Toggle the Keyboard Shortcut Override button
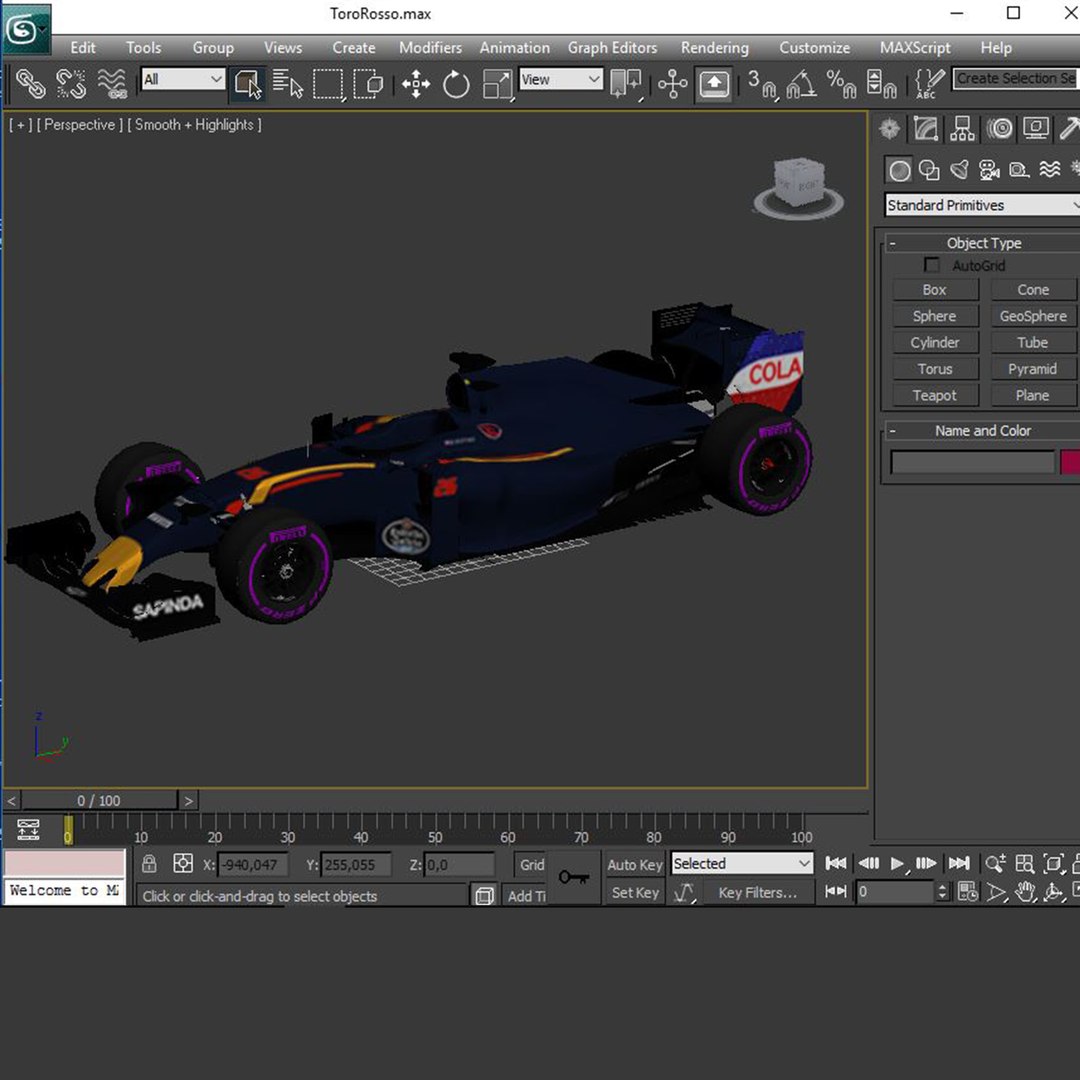 point(714,83)
